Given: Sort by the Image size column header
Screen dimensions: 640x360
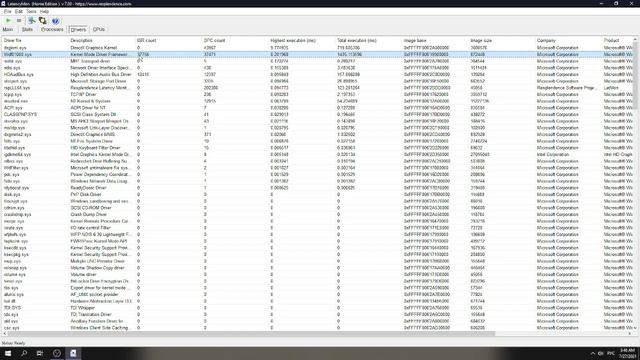Looking at the screenshot, I should [x=502, y=40].
